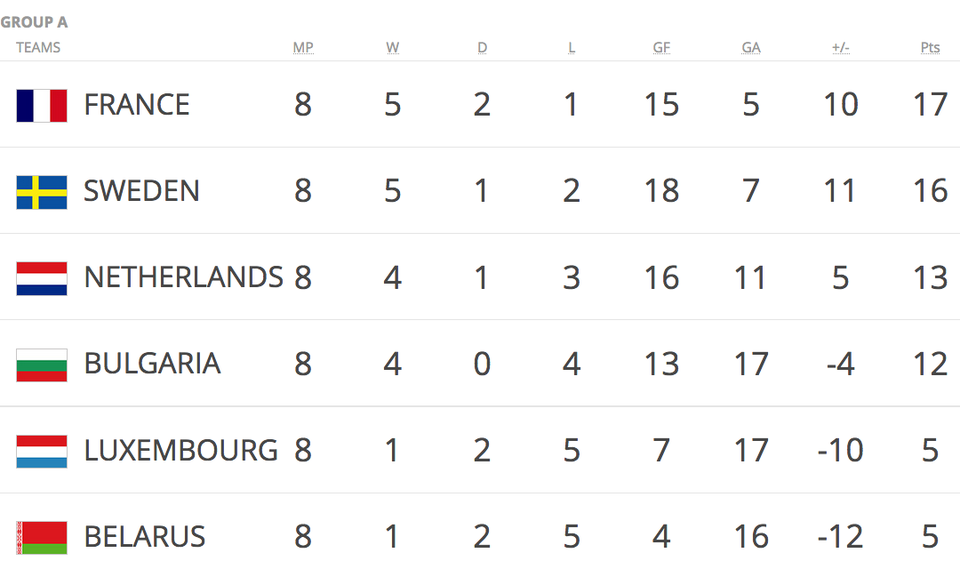Image resolution: width=960 pixels, height=569 pixels.
Task: Open the NETHERLANDS team name
Action: pyautogui.click(x=184, y=277)
